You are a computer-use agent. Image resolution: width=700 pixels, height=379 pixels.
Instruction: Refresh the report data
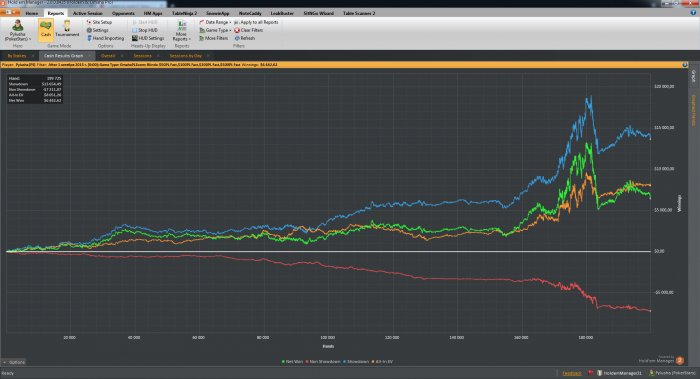tap(245, 38)
